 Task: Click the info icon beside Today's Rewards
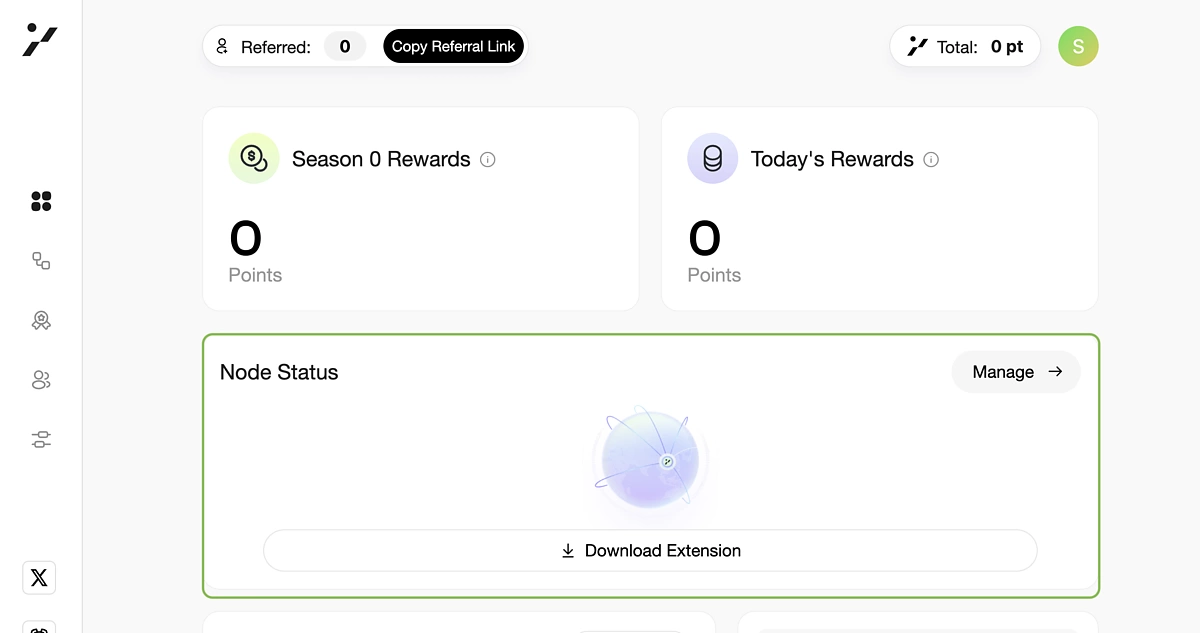[931, 159]
